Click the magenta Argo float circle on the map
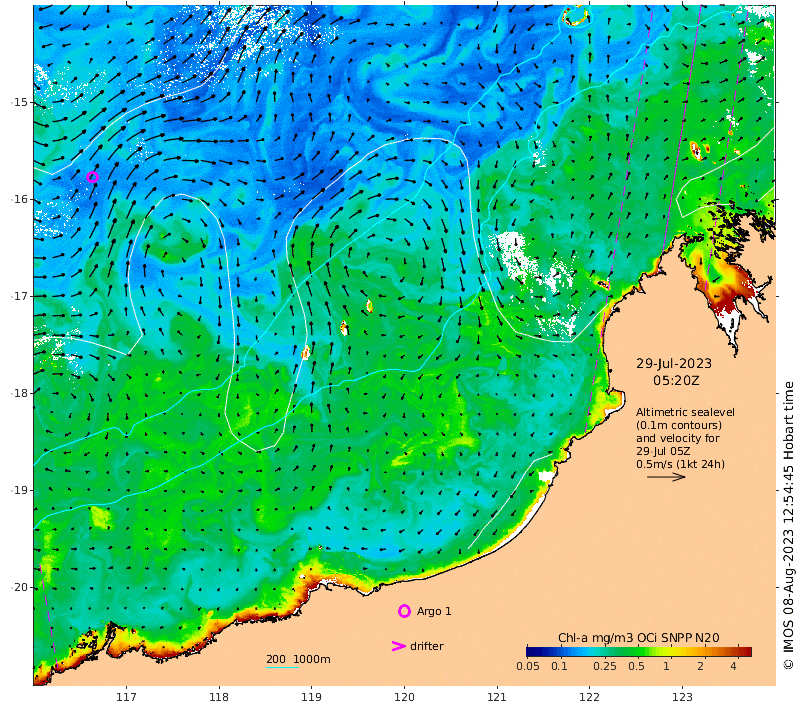 coord(92,177)
